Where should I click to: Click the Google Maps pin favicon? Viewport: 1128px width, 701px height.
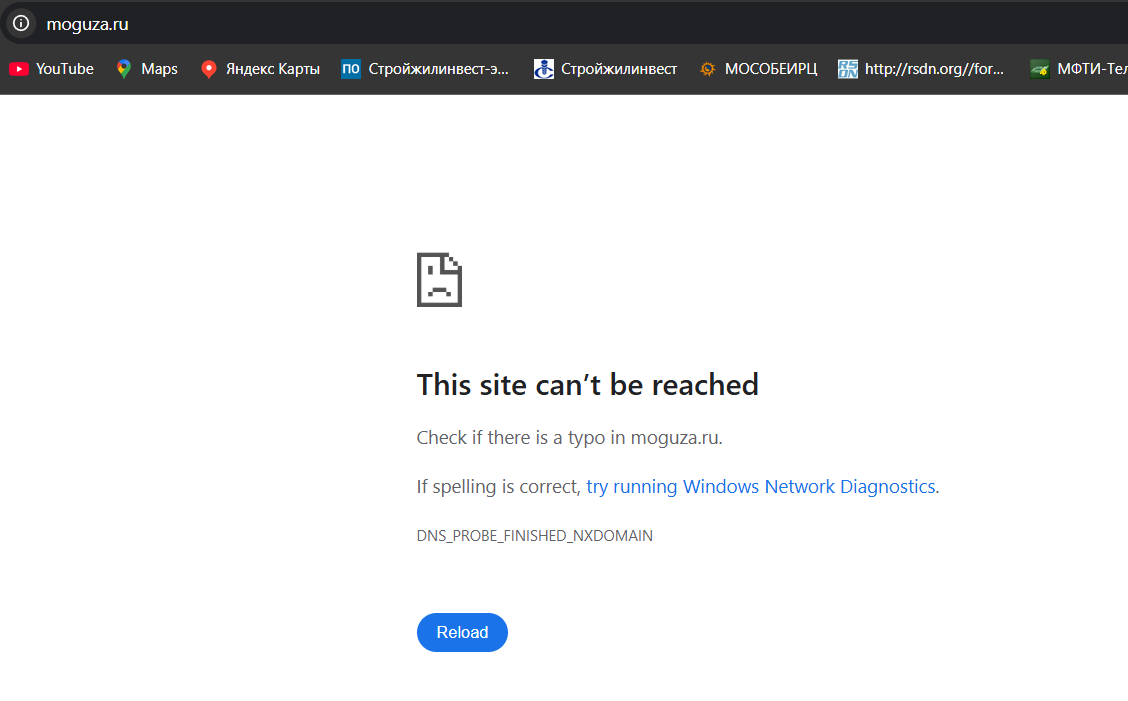[x=124, y=69]
